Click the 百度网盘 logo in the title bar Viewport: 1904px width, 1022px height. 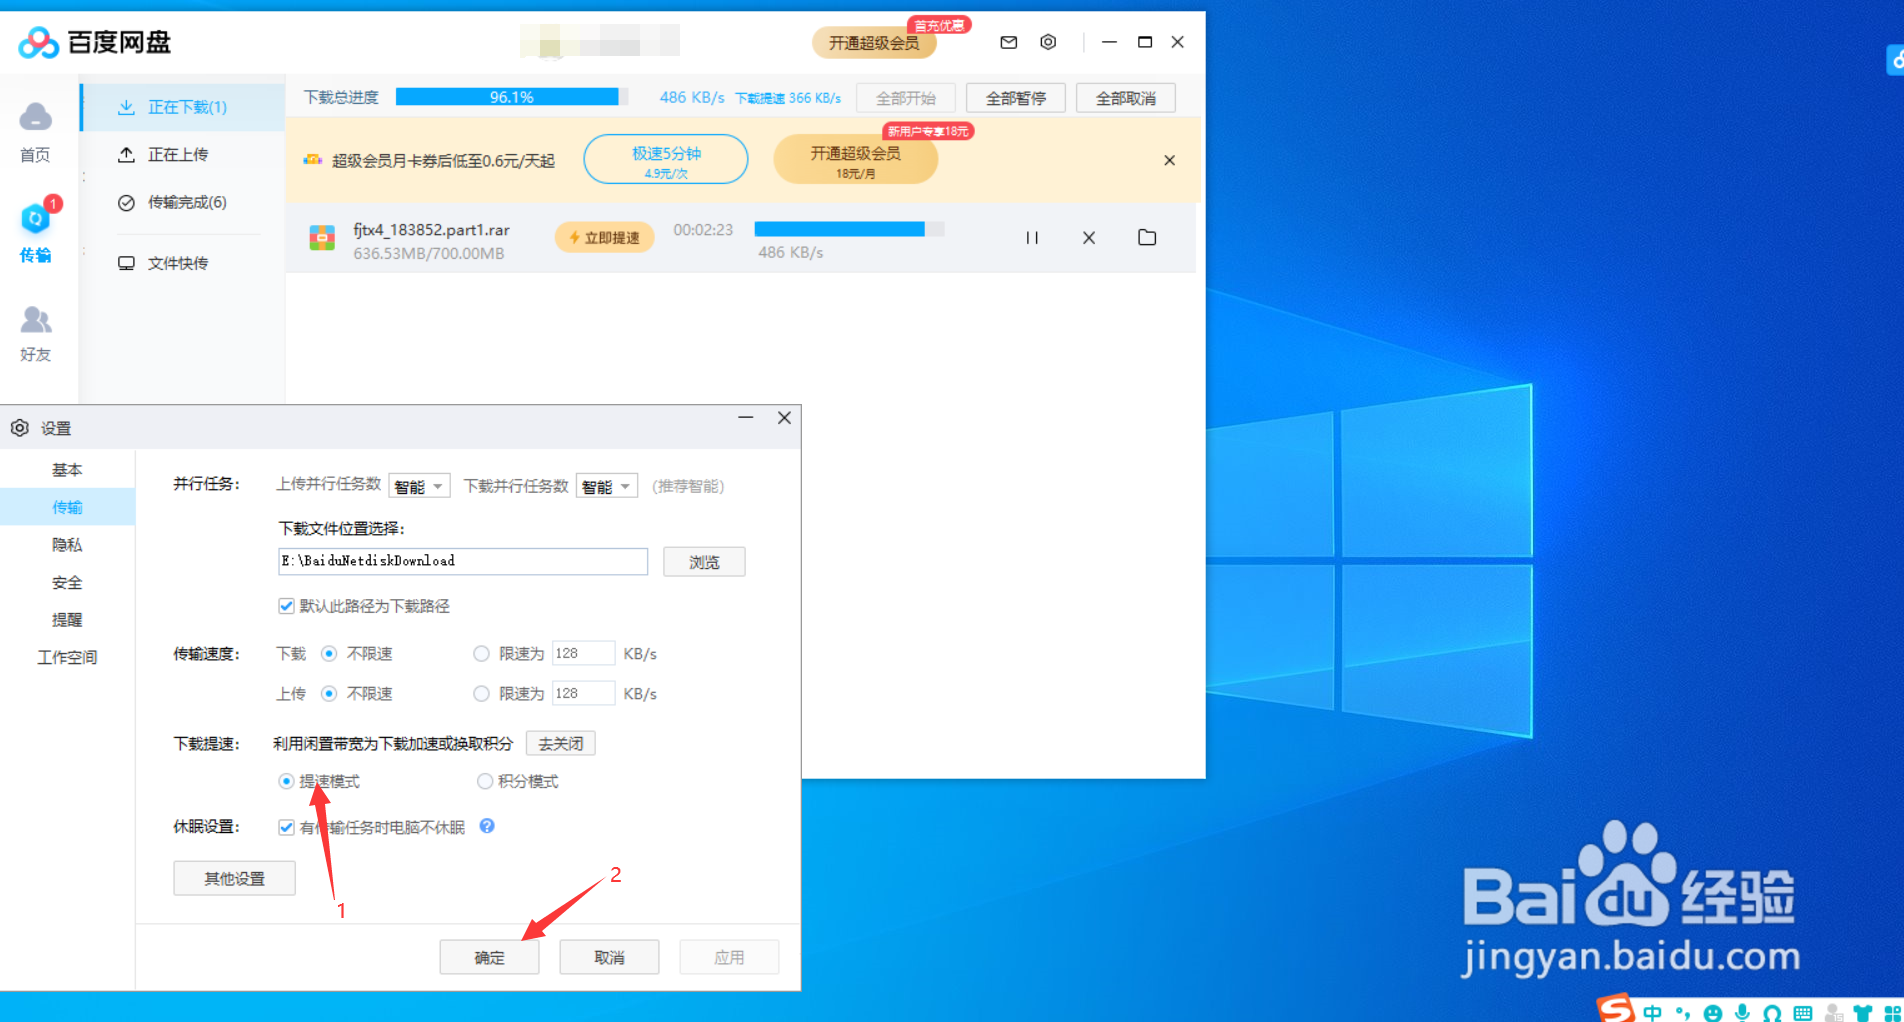click(x=95, y=42)
